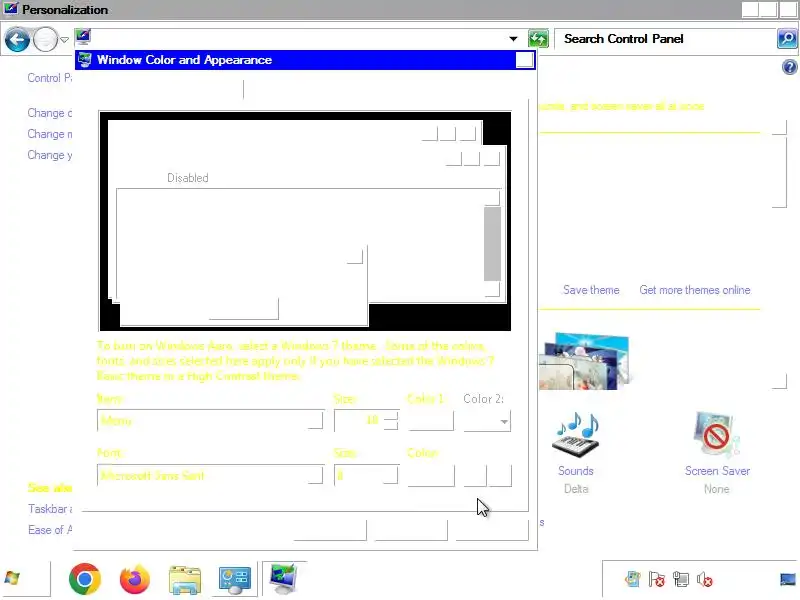Open Help with the blue question mark
The height and width of the screenshot is (600, 800).
(789, 67)
